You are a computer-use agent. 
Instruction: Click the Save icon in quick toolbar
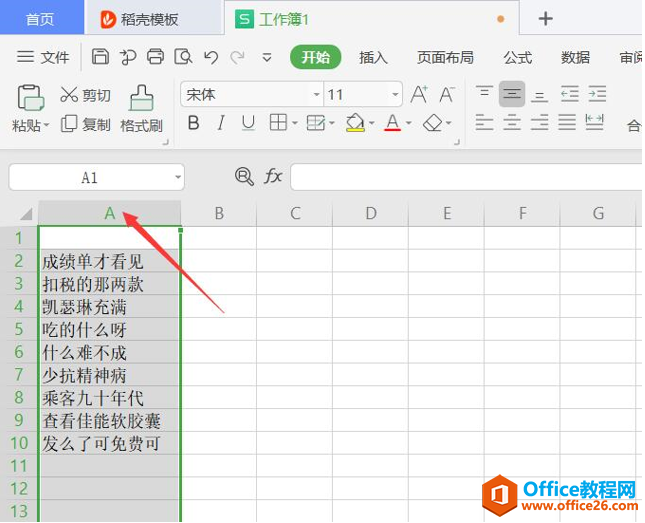pos(100,57)
